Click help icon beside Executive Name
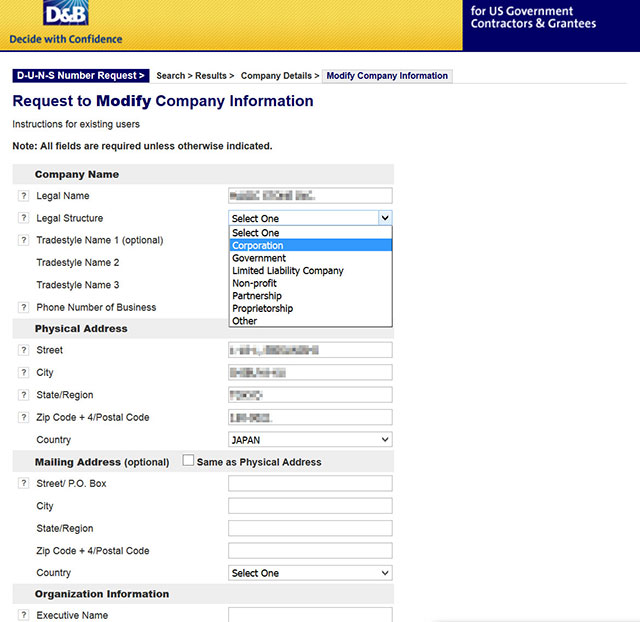Screen dimensions: 640x622 (x=24, y=615)
